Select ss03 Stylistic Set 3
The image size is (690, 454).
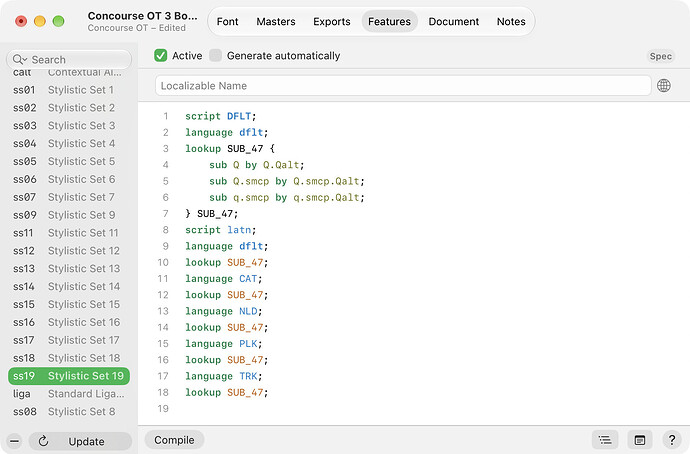click(x=69, y=126)
